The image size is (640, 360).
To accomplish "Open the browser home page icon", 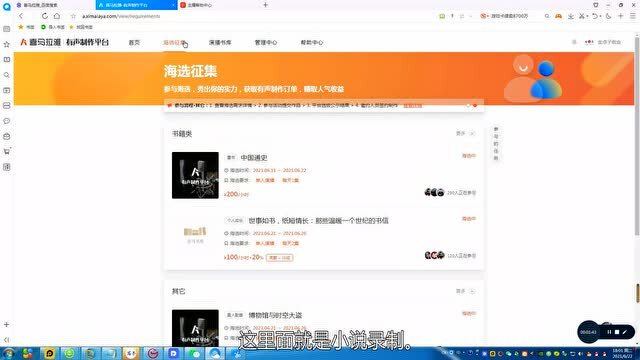I will pyautogui.click(x=57, y=16).
